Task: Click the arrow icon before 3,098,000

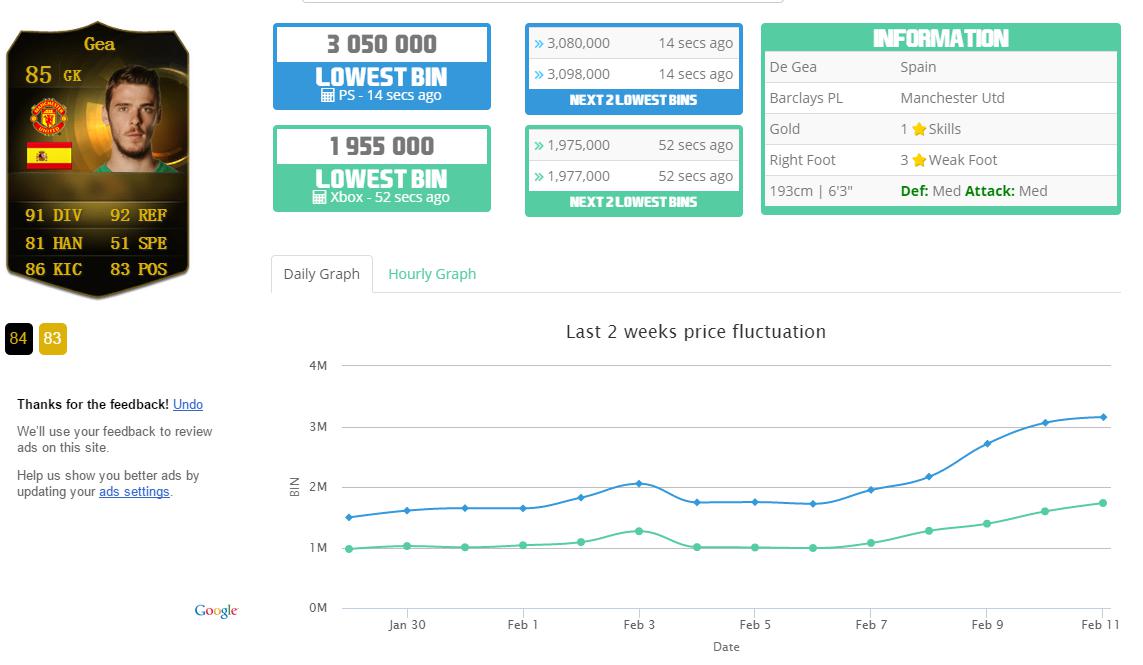Action: pos(539,74)
